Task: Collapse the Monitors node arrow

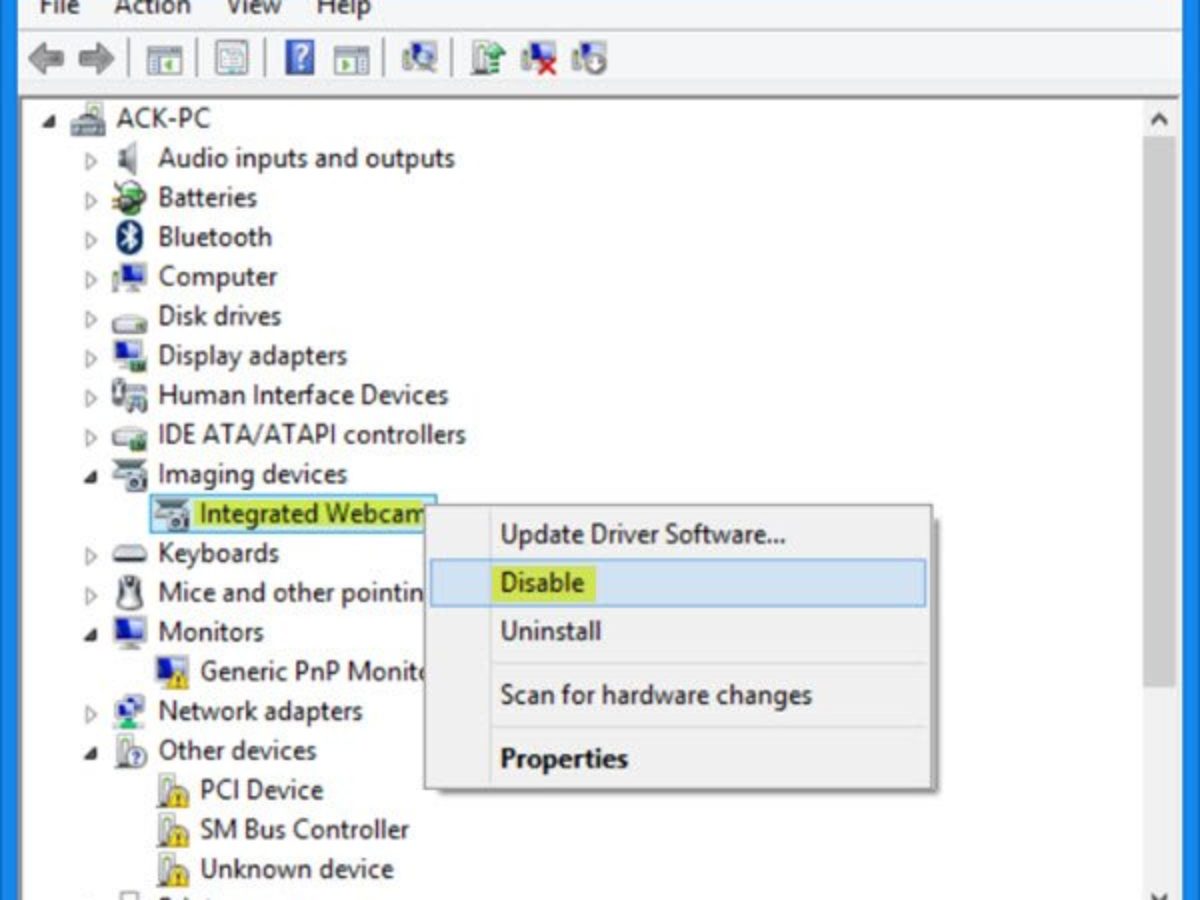Action: coord(91,634)
